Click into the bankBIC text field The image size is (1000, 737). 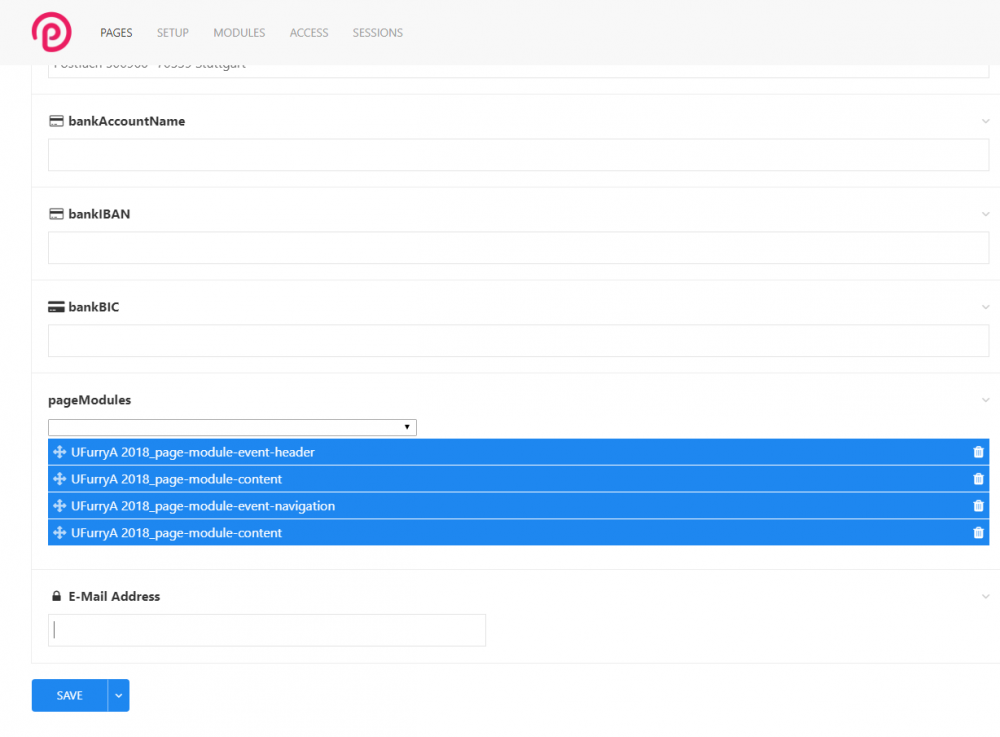518,341
